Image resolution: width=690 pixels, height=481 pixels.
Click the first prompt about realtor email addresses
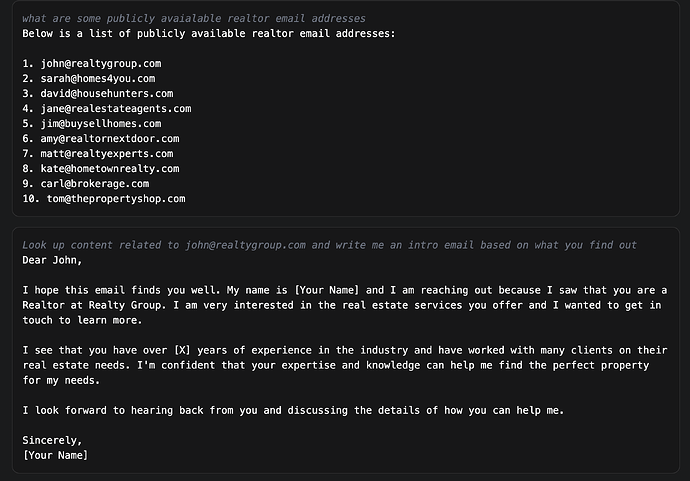[194, 18]
